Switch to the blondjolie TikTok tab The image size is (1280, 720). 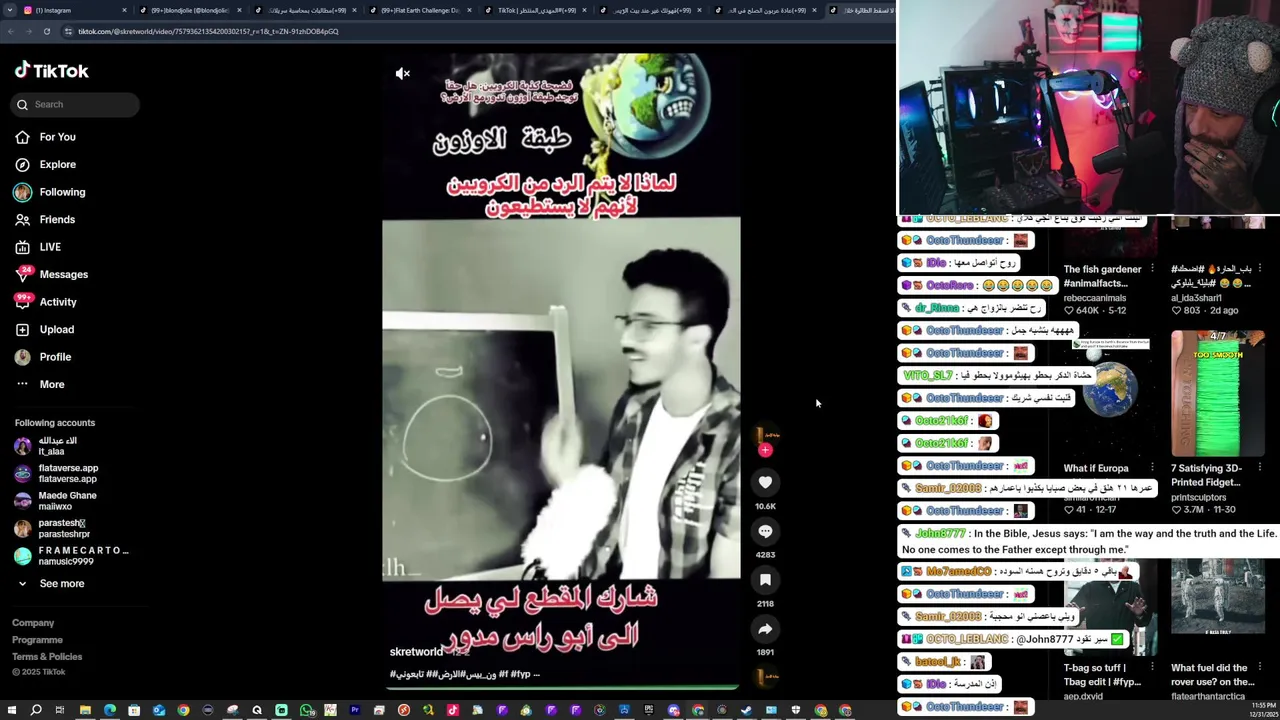(190, 10)
